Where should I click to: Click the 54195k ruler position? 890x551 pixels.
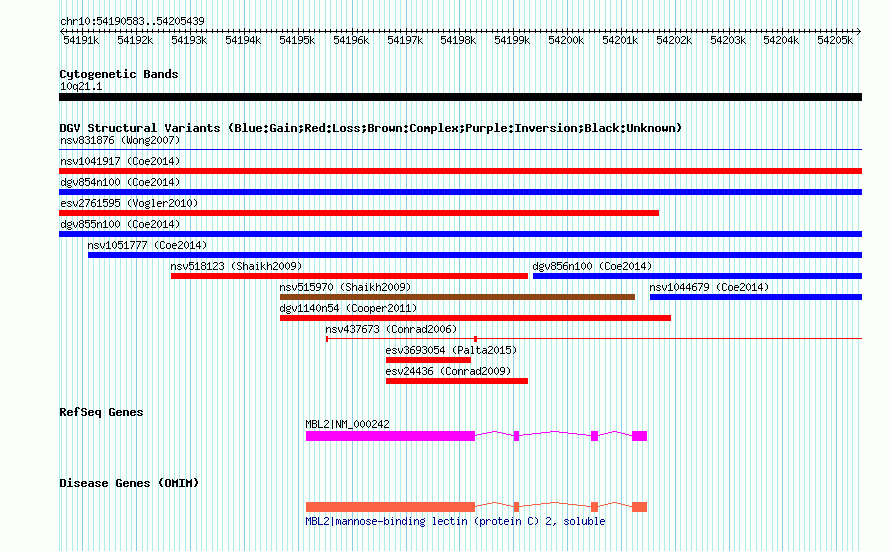point(297,40)
